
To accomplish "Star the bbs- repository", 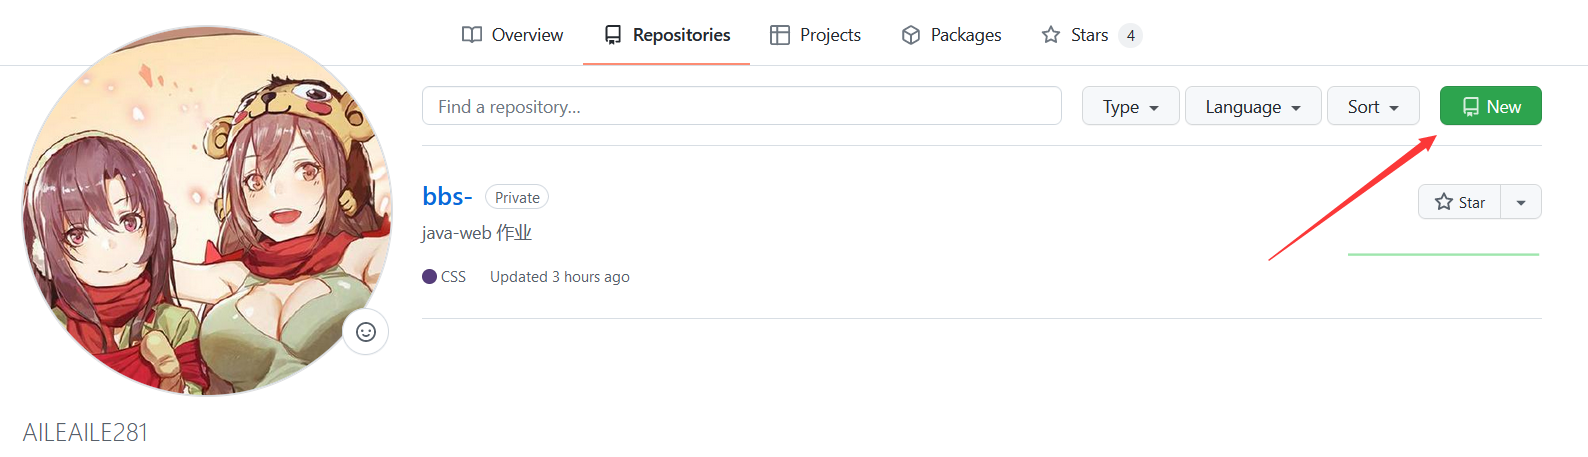I will (1460, 202).
